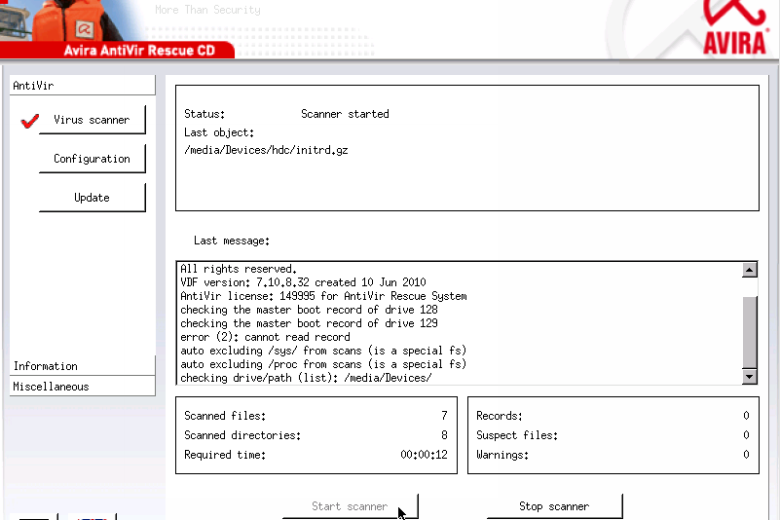
Task: Click the 'Last object:' label
Action: (x=219, y=133)
